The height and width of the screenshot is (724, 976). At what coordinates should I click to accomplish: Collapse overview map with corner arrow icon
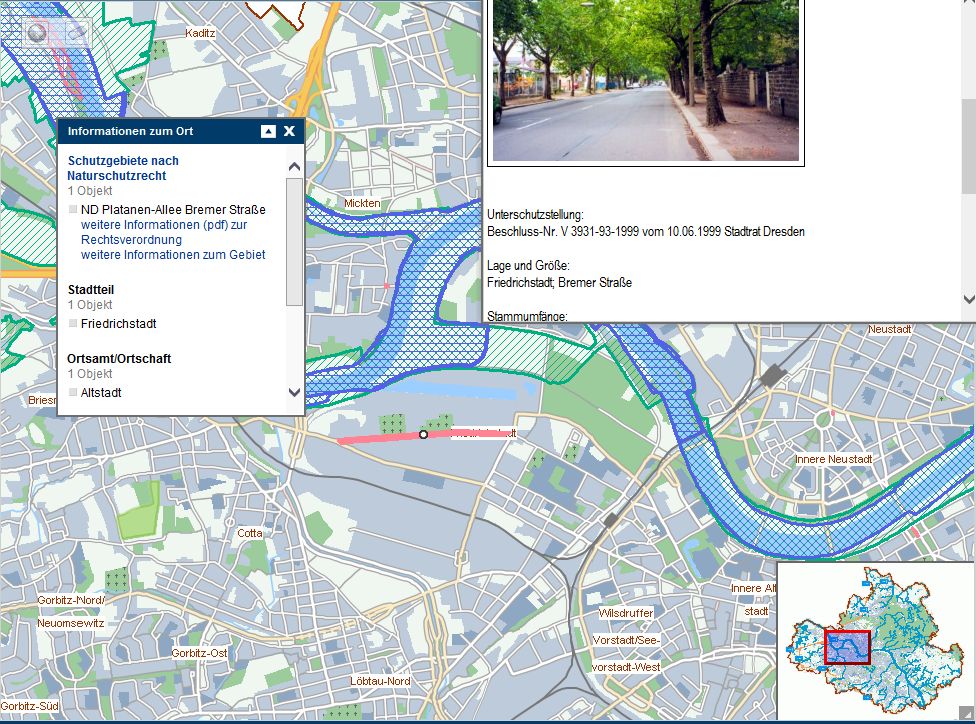coord(967,713)
